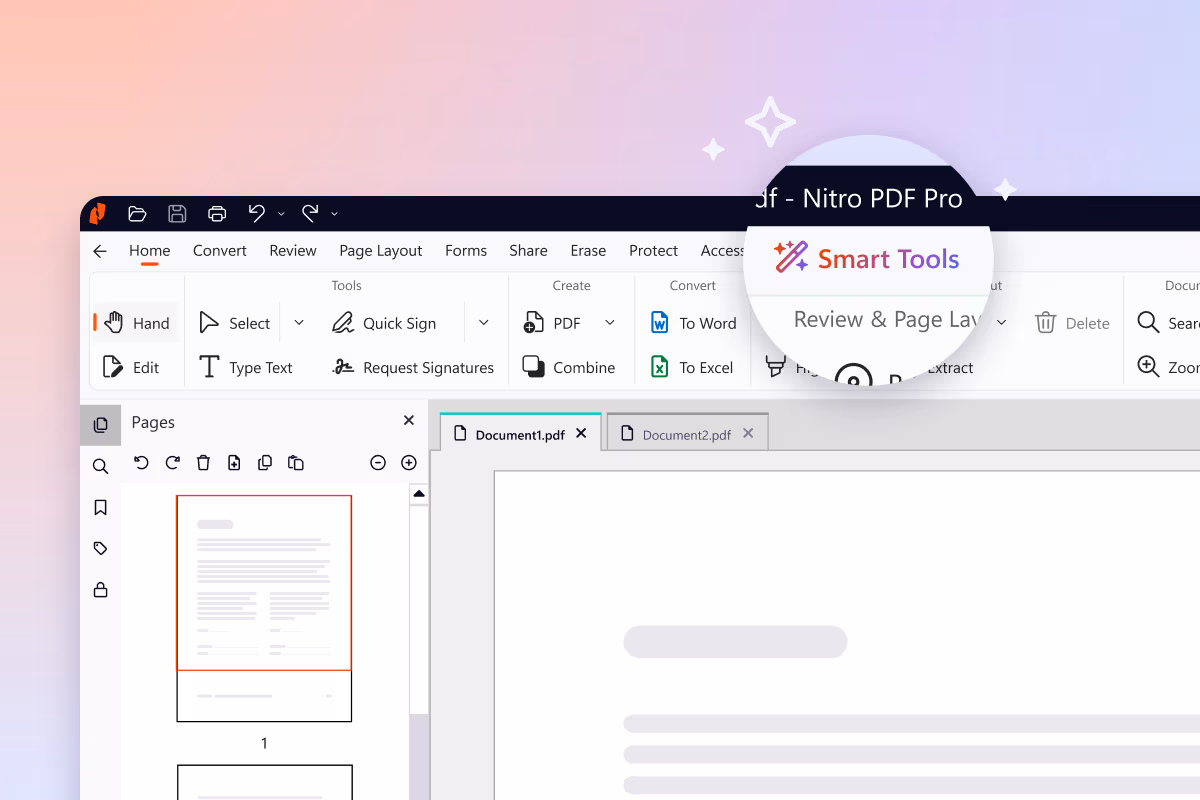Close the Document1.pdf tab
This screenshot has height=800, width=1200.
click(x=582, y=433)
